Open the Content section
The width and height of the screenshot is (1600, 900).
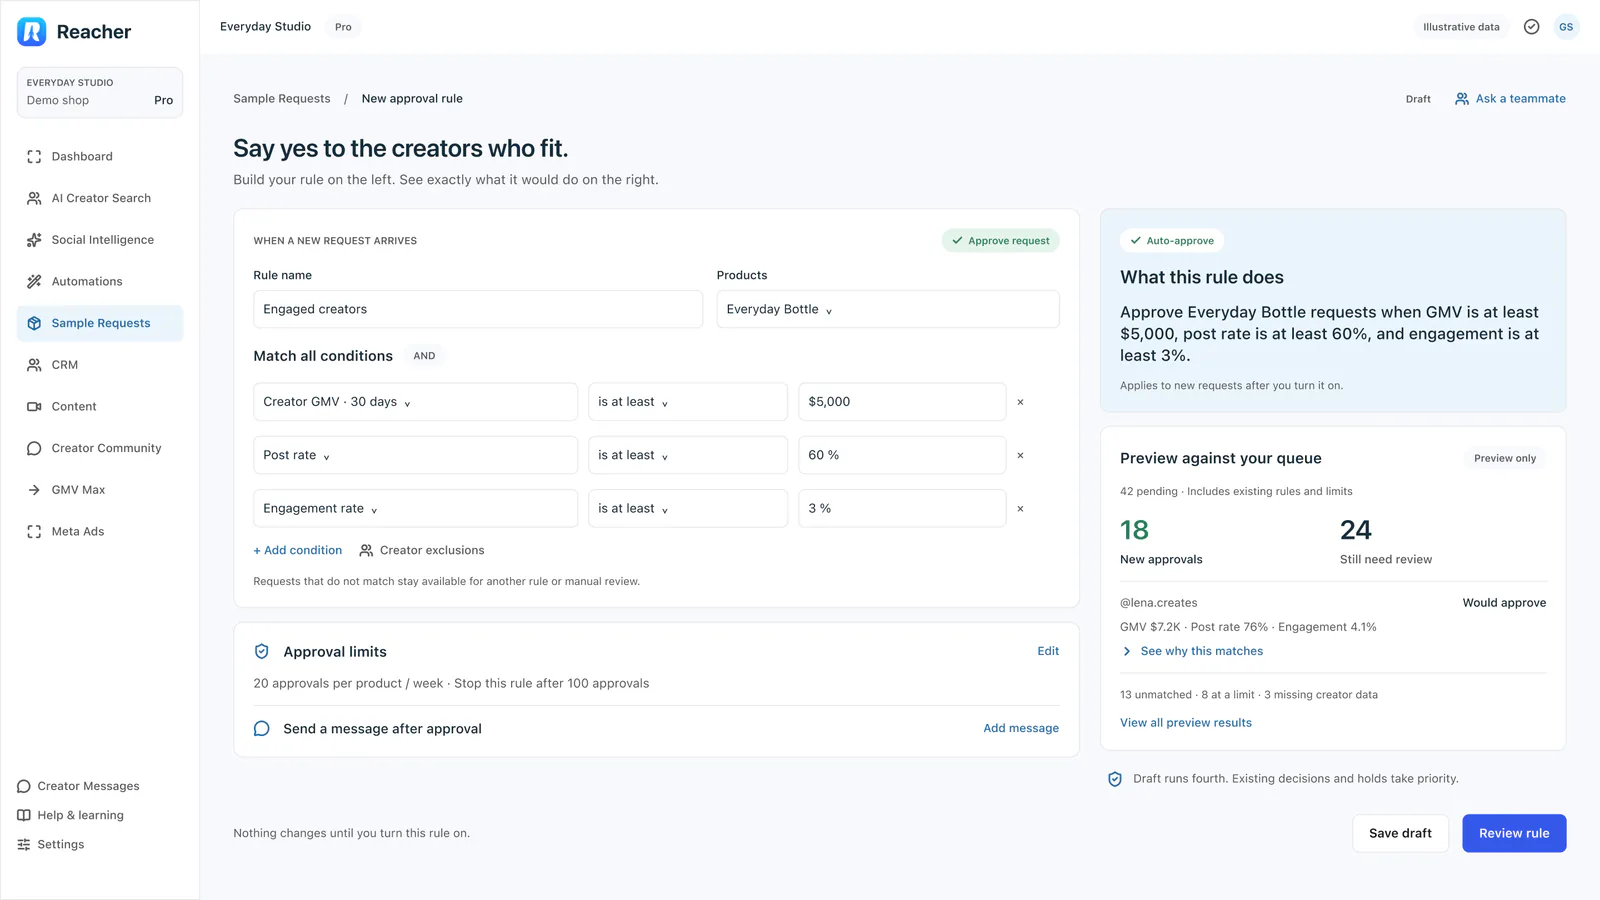pos(100,407)
